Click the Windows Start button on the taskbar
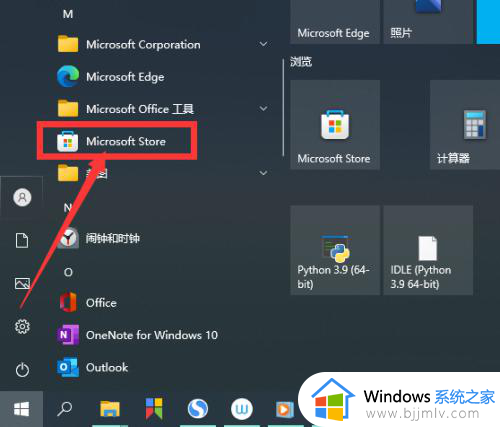 pos(21,409)
